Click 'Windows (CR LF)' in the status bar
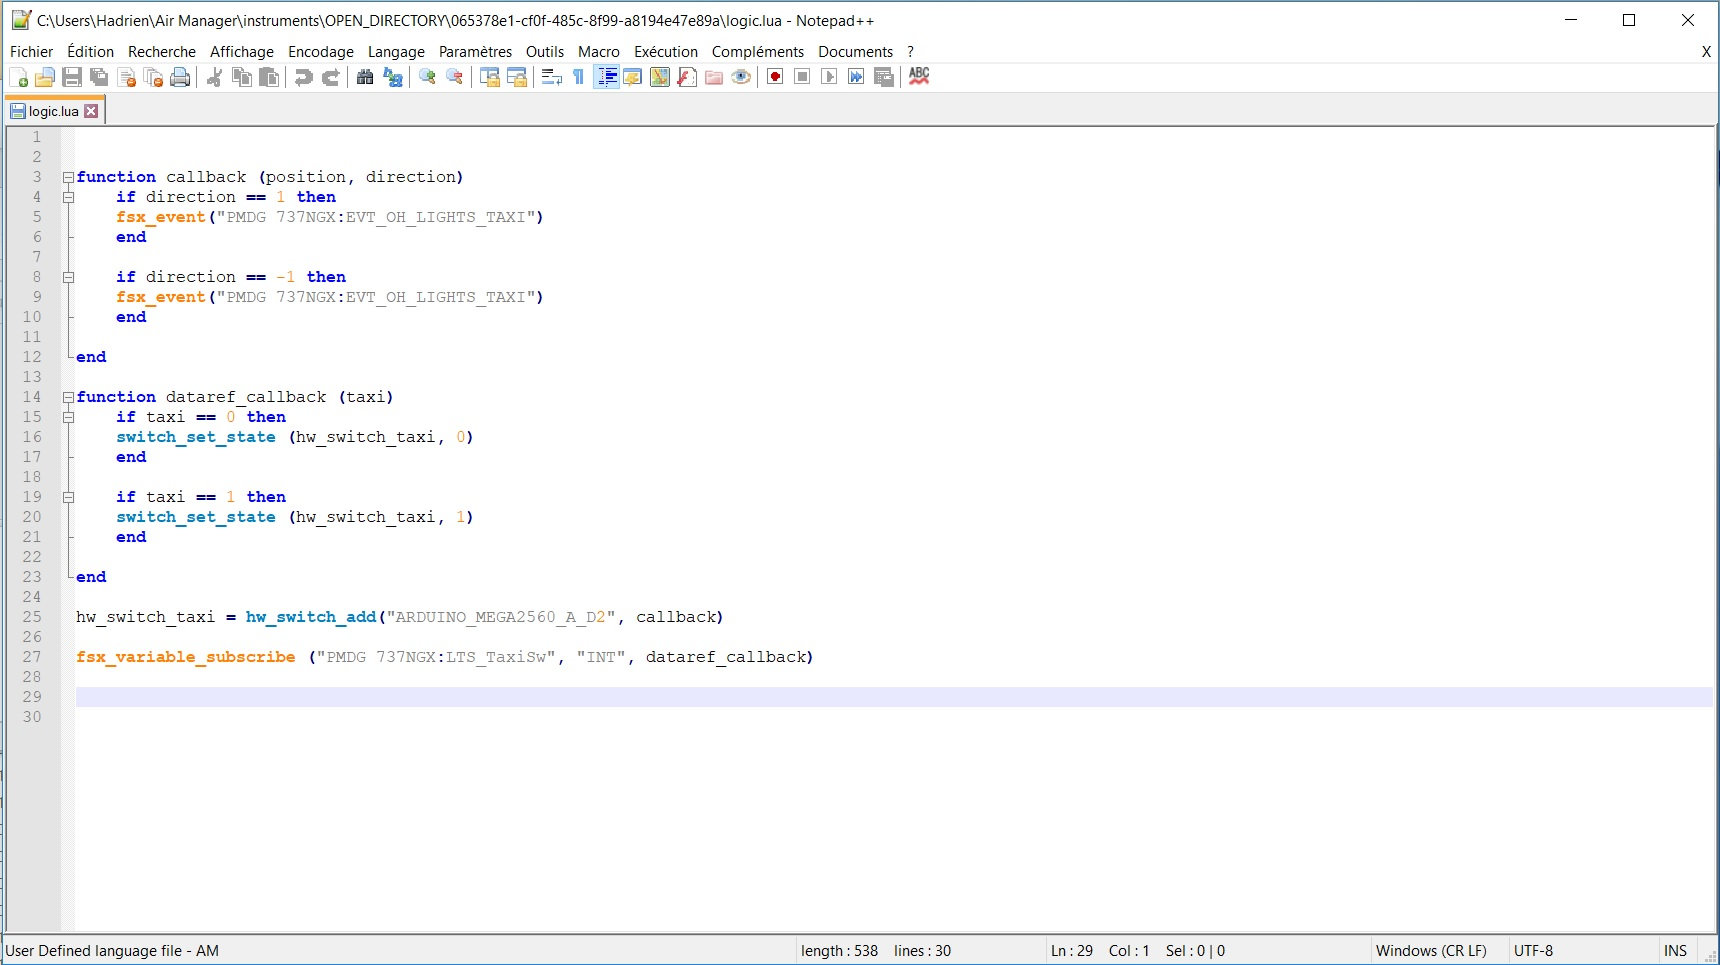The height and width of the screenshot is (965, 1720). tap(1431, 951)
